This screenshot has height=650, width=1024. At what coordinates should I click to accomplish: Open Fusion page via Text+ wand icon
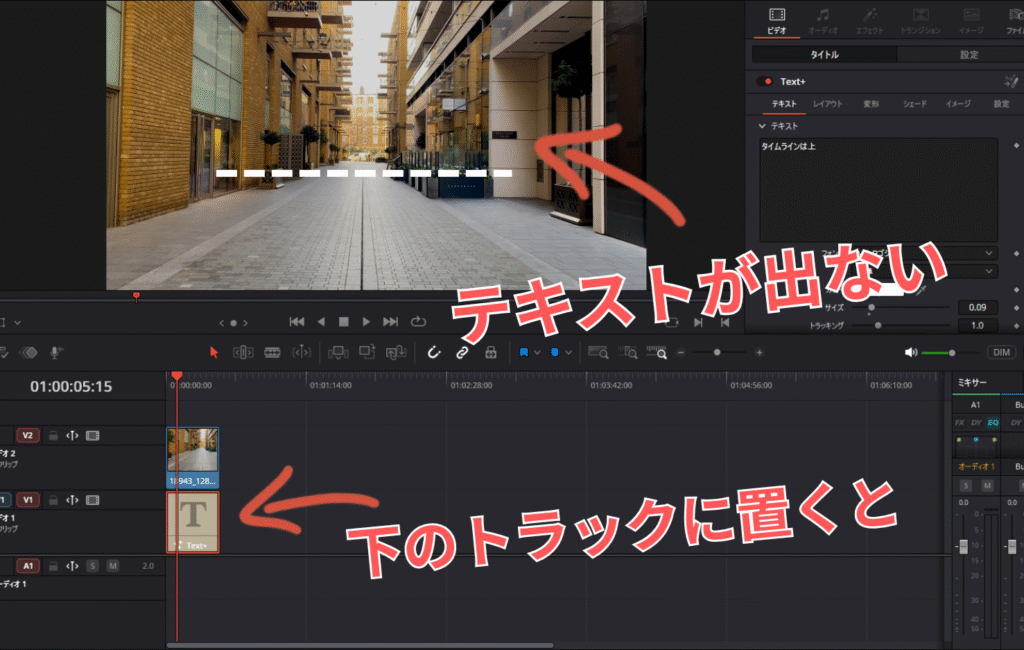pyautogui.click(x=1010, y=81)
